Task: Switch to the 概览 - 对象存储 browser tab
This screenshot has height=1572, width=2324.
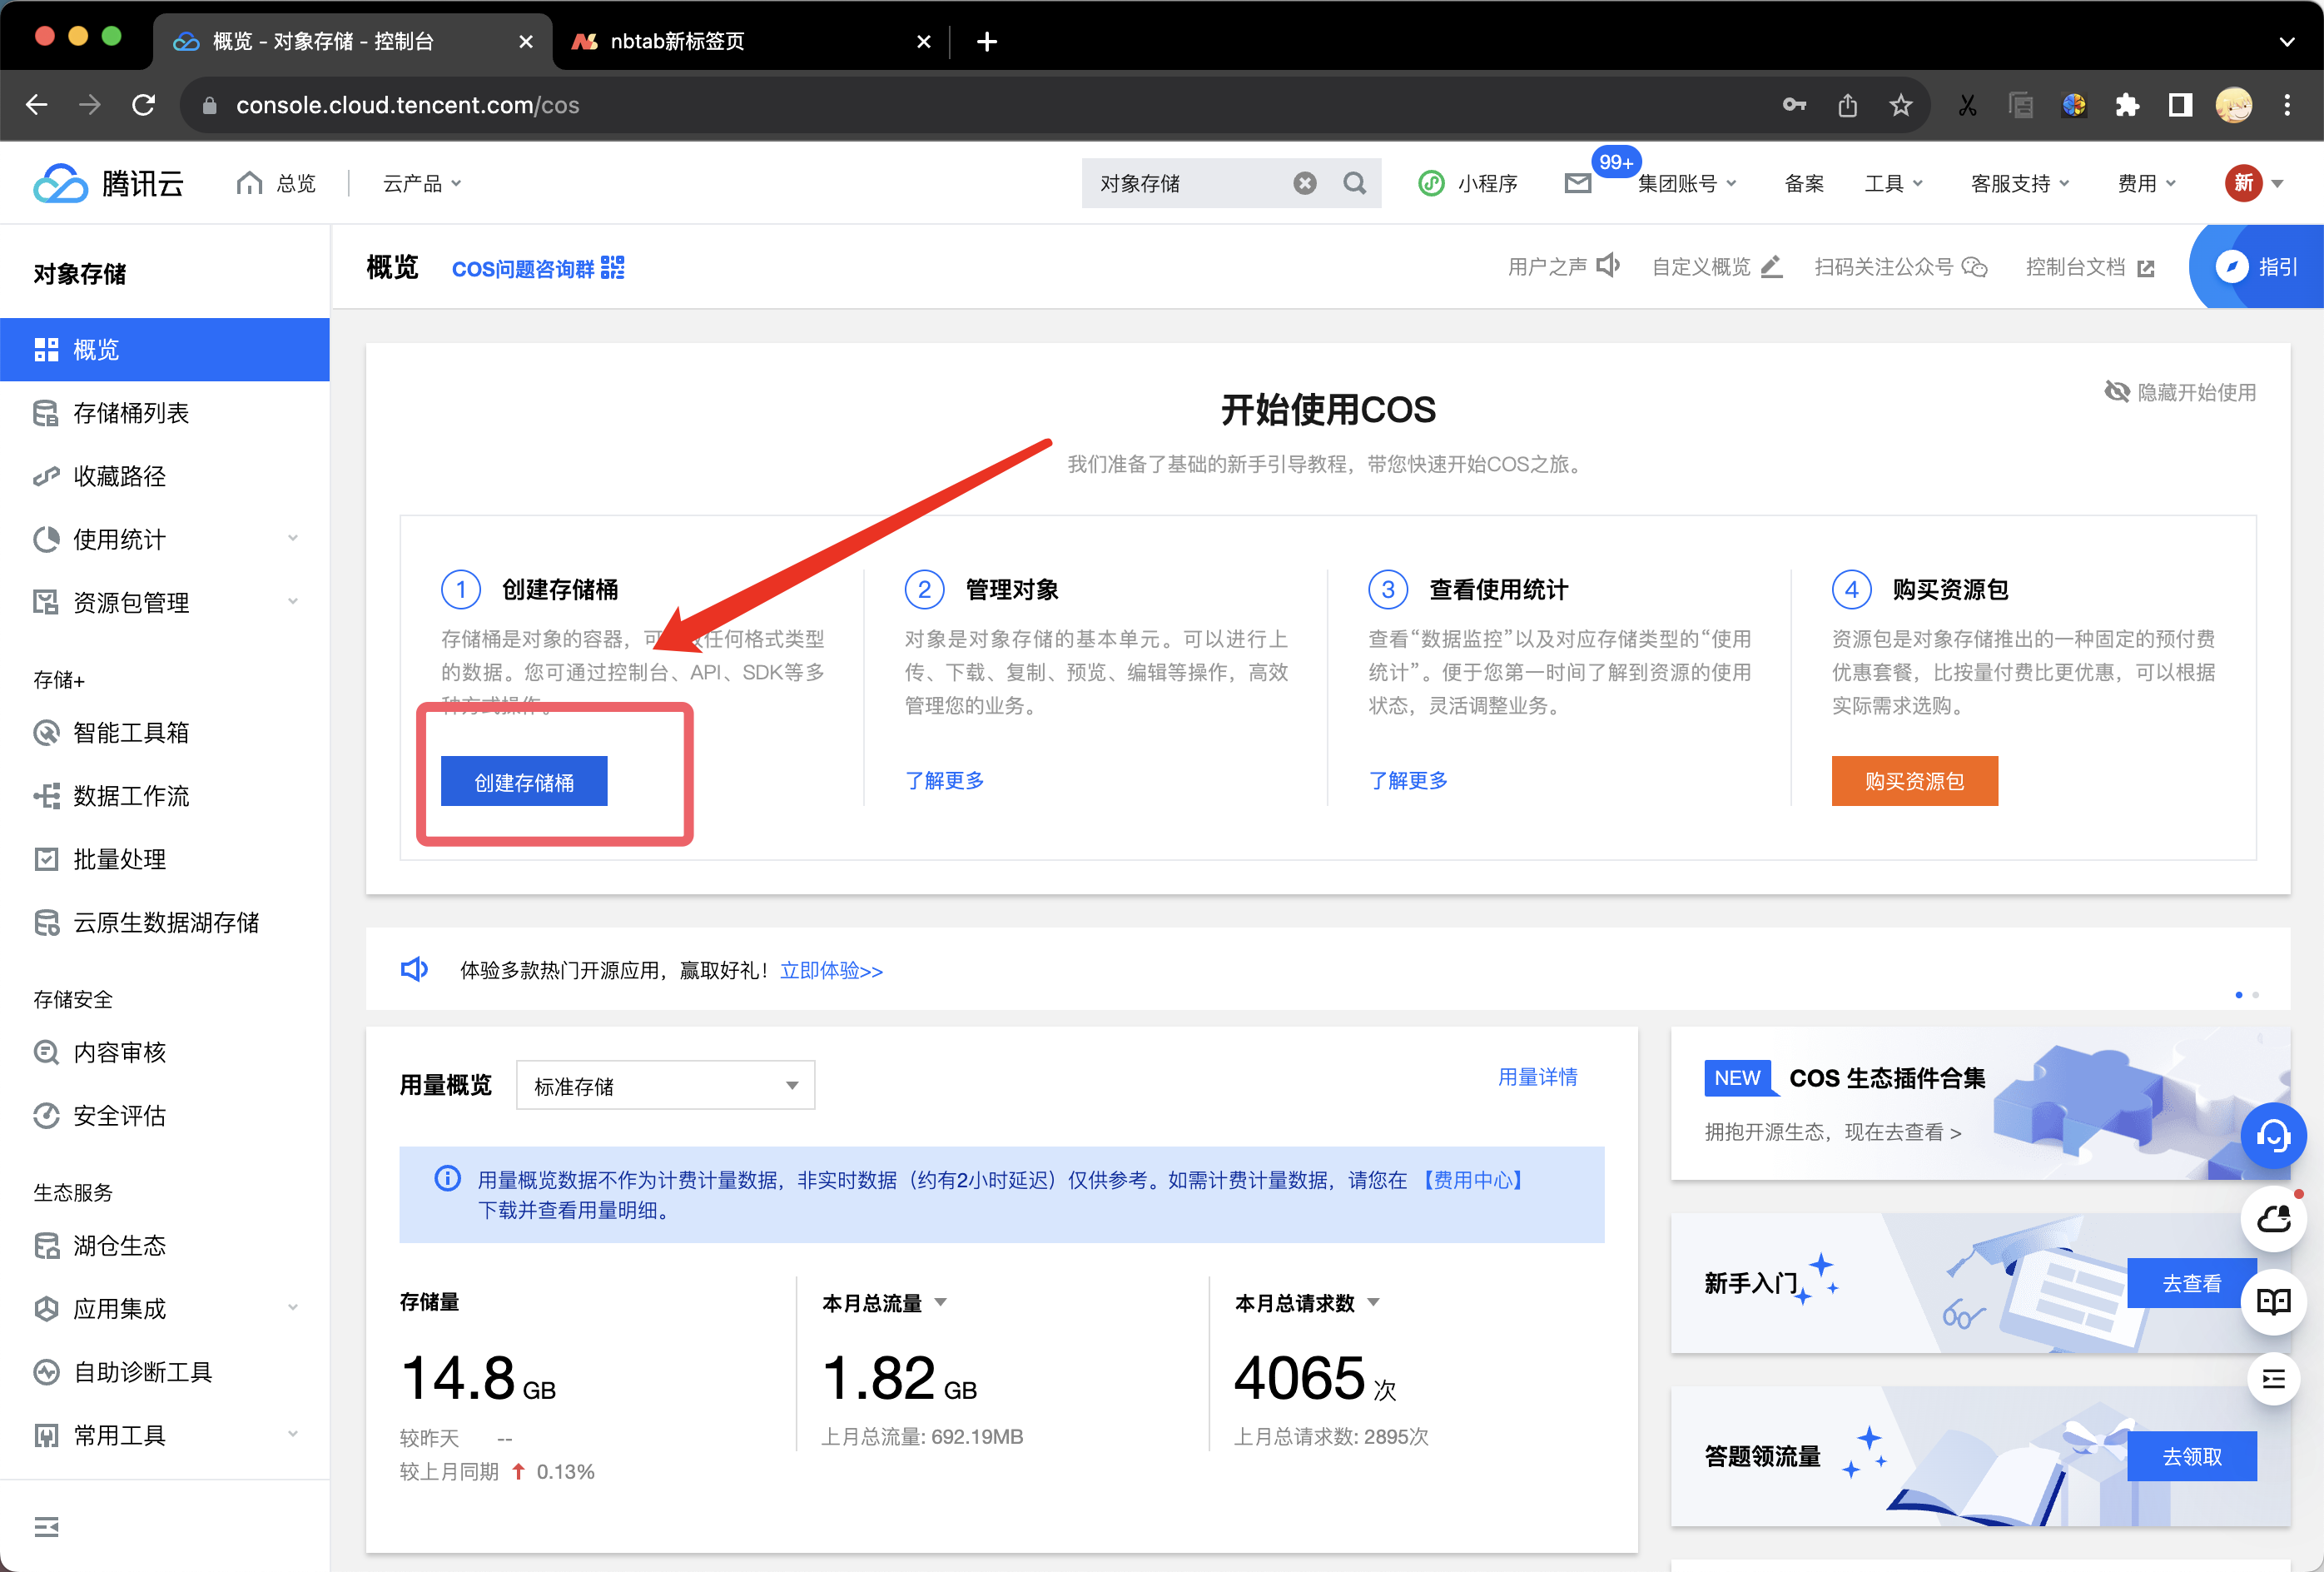Action: [352, 41]
